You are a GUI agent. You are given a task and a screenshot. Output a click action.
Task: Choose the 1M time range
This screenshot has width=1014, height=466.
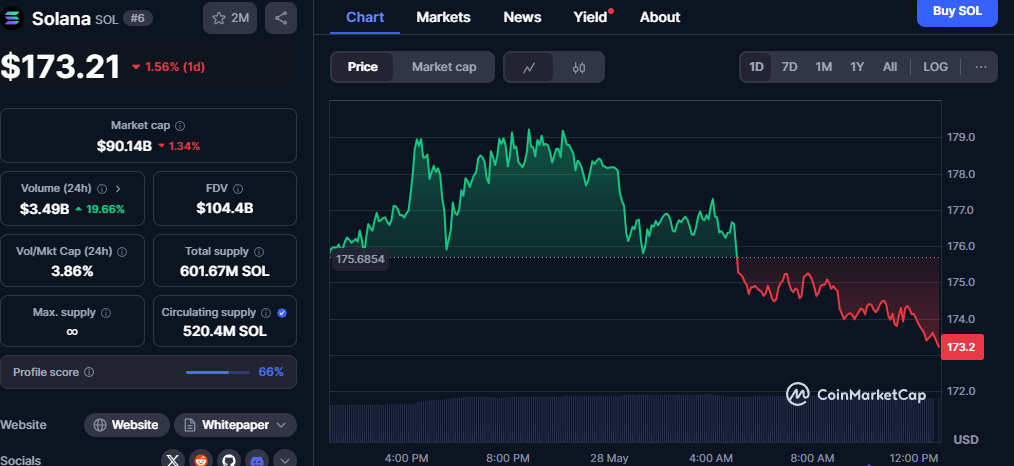click(x=823, y=67)
